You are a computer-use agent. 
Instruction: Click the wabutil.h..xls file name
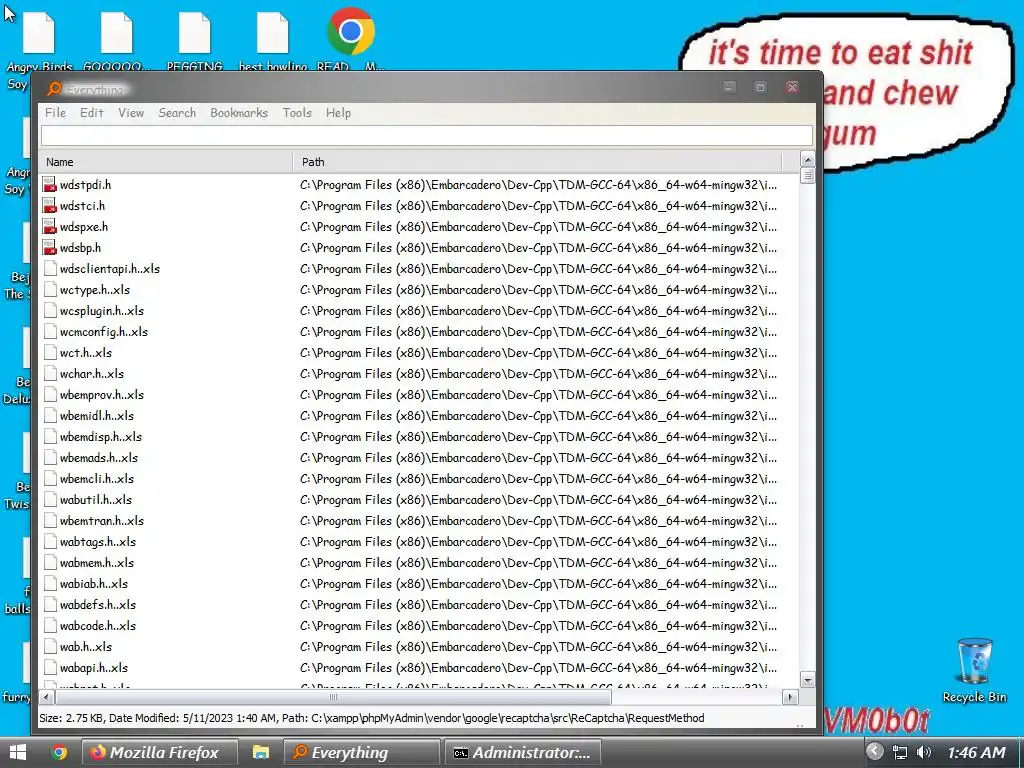pyautogui.click(x=96, y=500)
